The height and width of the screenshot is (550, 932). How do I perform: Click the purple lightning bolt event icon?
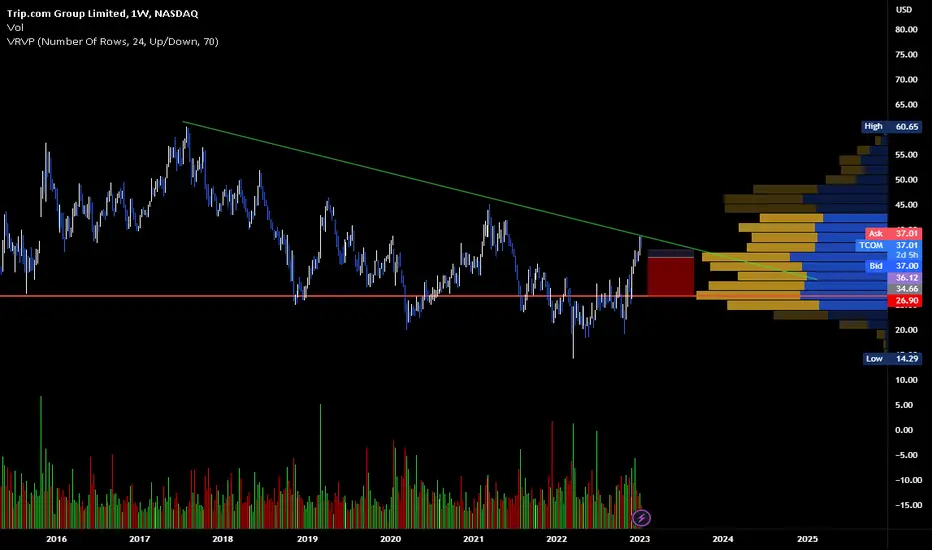[641, 518]
